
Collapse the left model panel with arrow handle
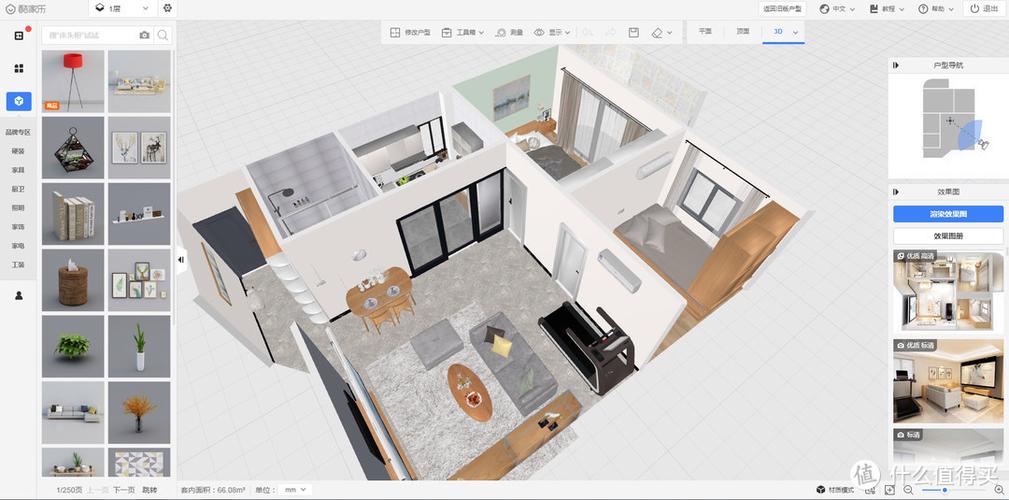(x=181, y=259)
